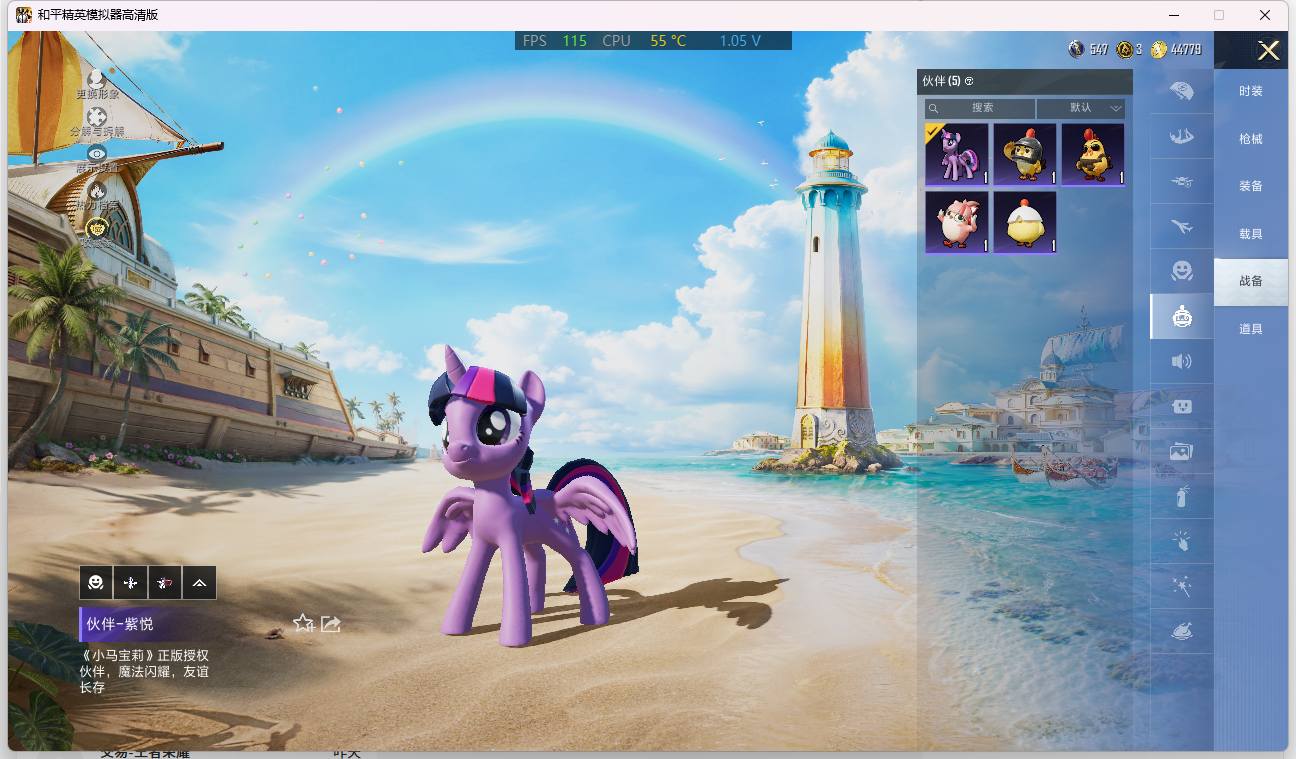Open the 默认 sort dropdown

pos(1081,108)
